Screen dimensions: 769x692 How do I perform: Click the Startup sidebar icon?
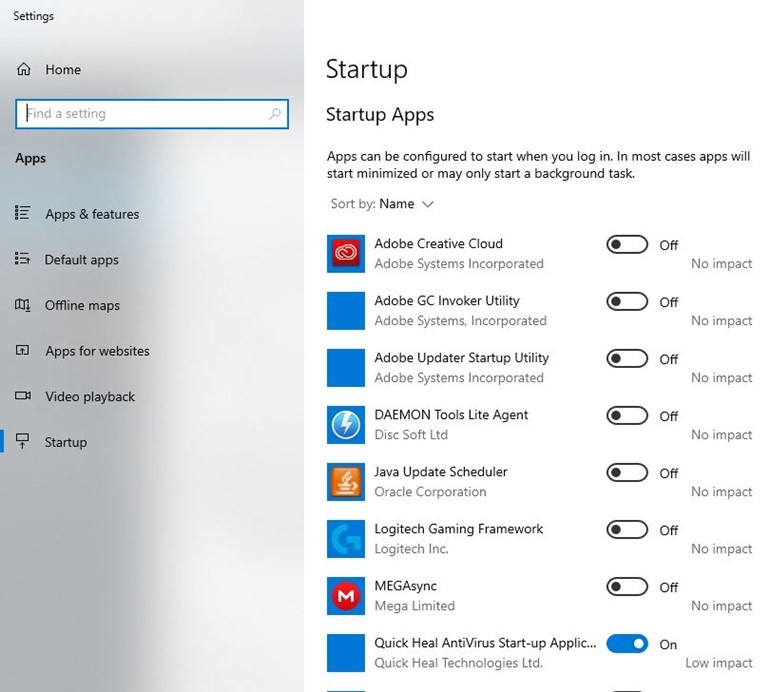tap(23, 441)
